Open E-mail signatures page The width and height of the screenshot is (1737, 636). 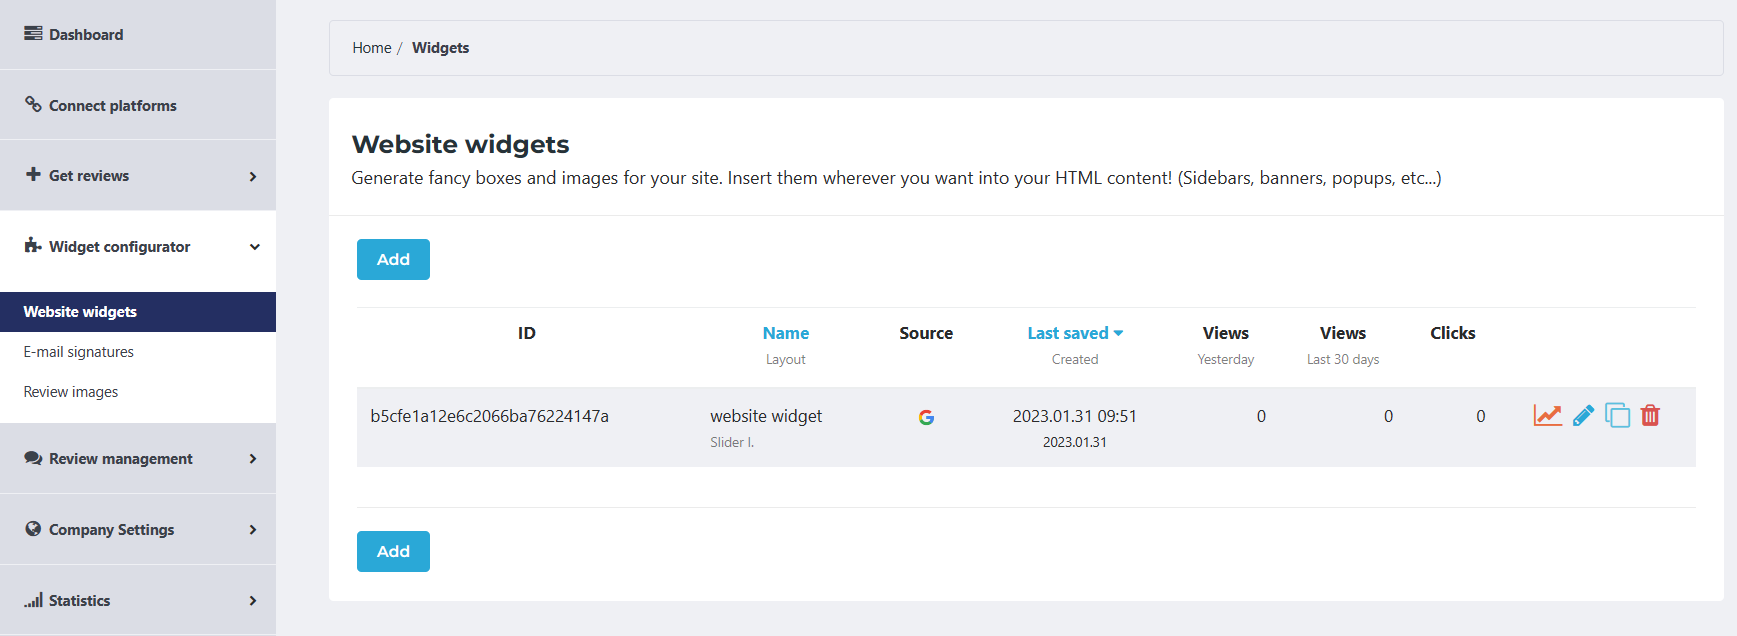(x=79, y=352)
